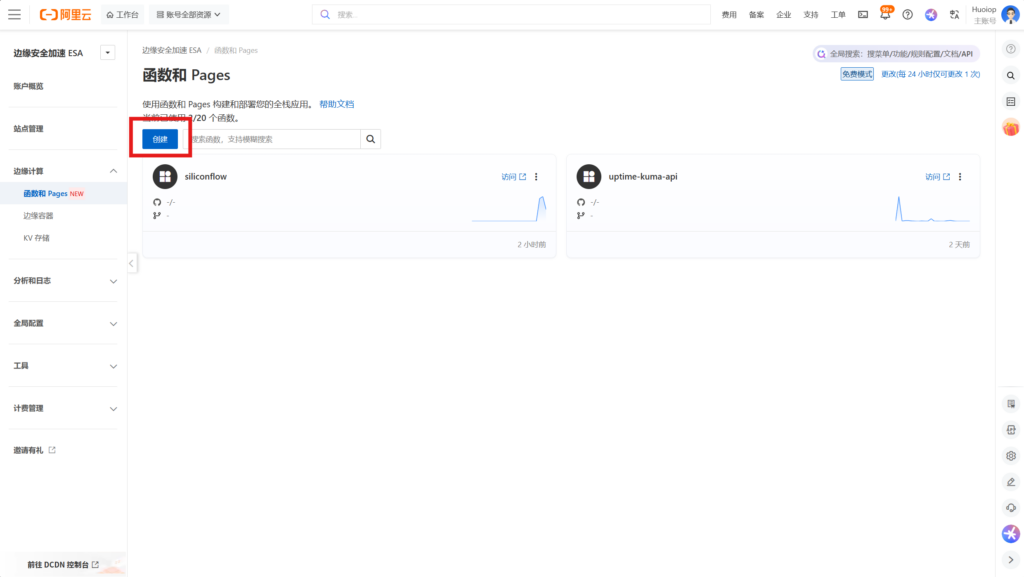
Task: Click the blue 创建 button
Action: click(160, 139)
